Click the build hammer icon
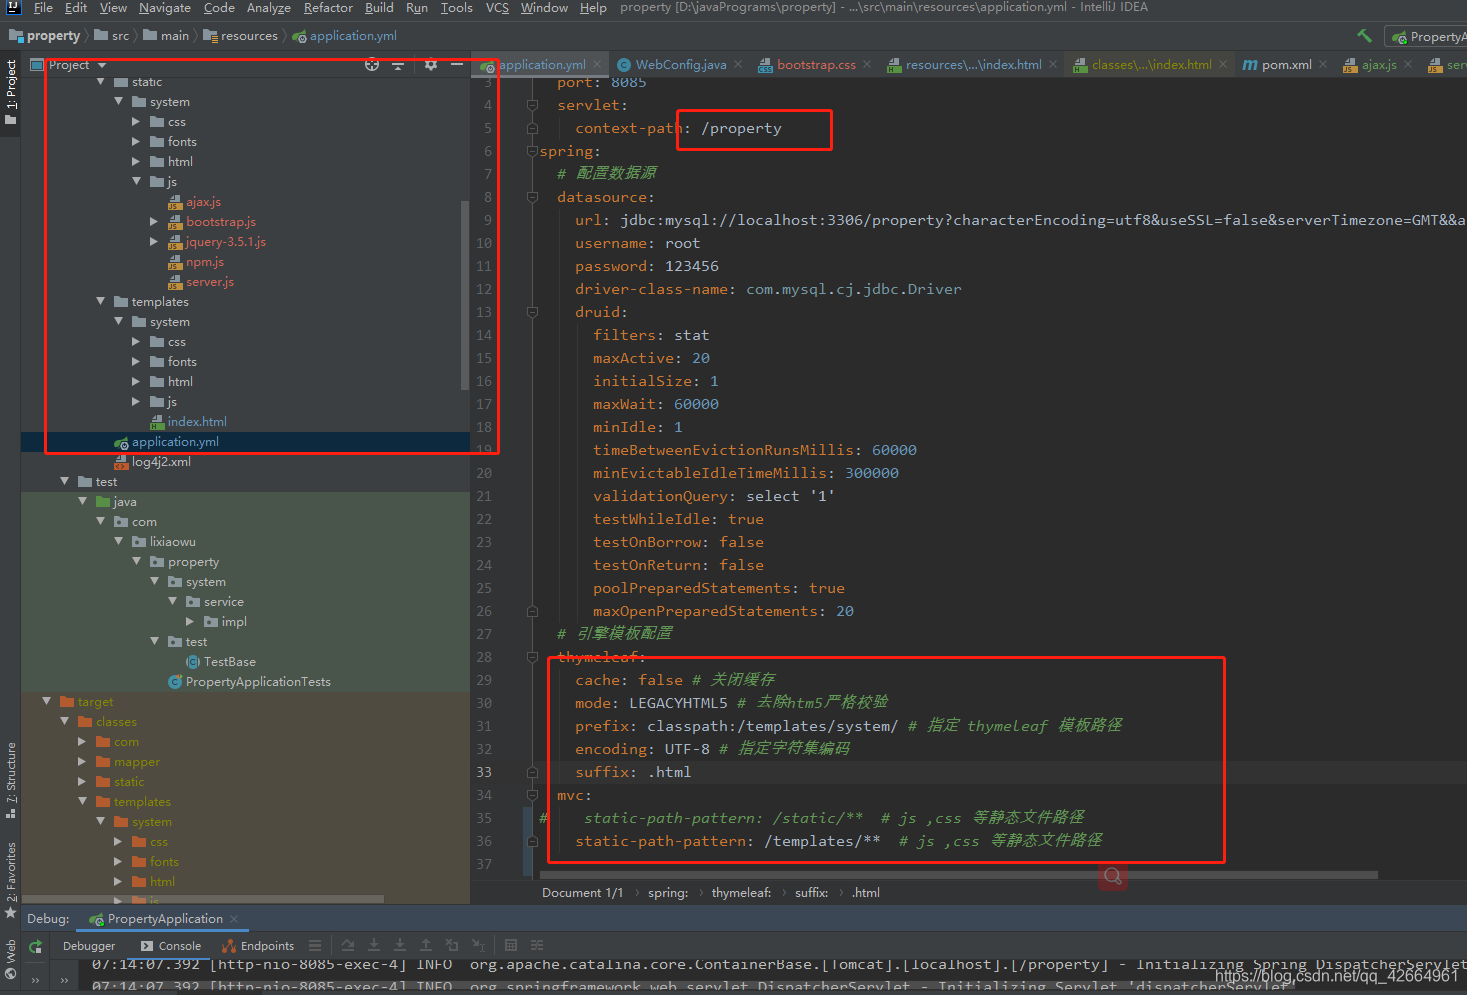This screenshot has height=995, width=1467. pos(1364,35)
